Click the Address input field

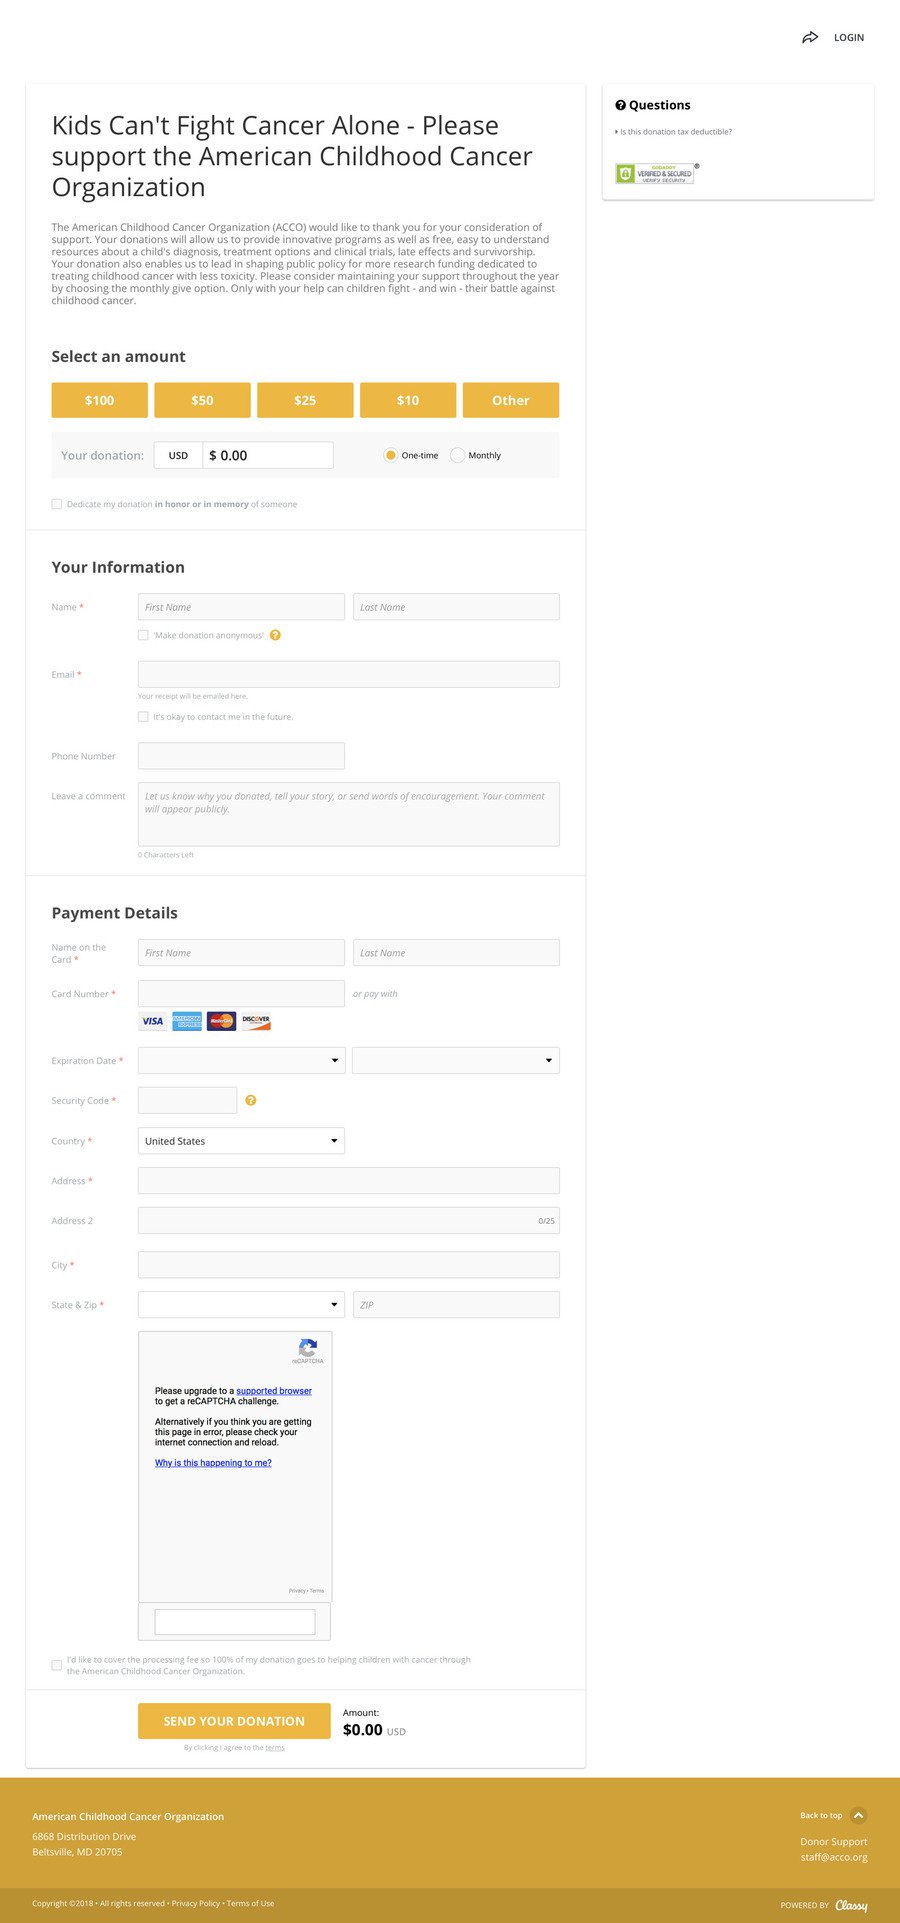pos(349,1181)
